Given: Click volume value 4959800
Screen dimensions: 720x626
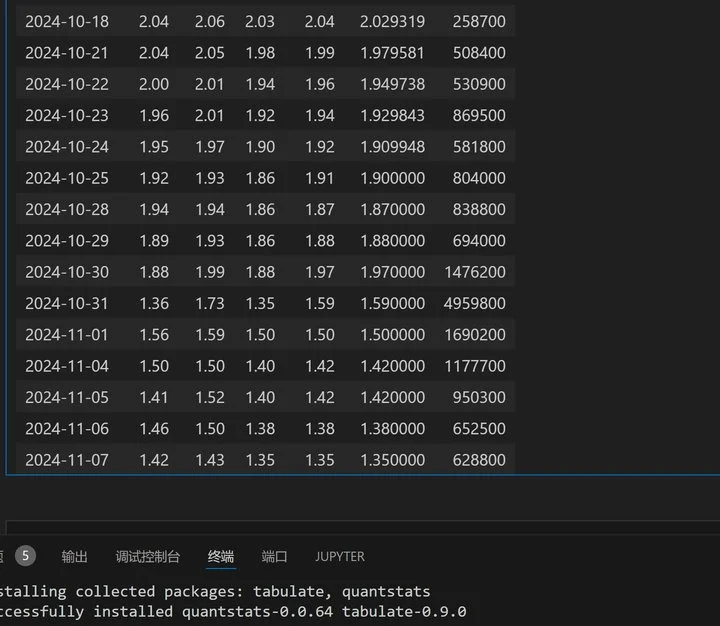Looking at the screenshot, I should pyautogui.click(x=475, y=304).
